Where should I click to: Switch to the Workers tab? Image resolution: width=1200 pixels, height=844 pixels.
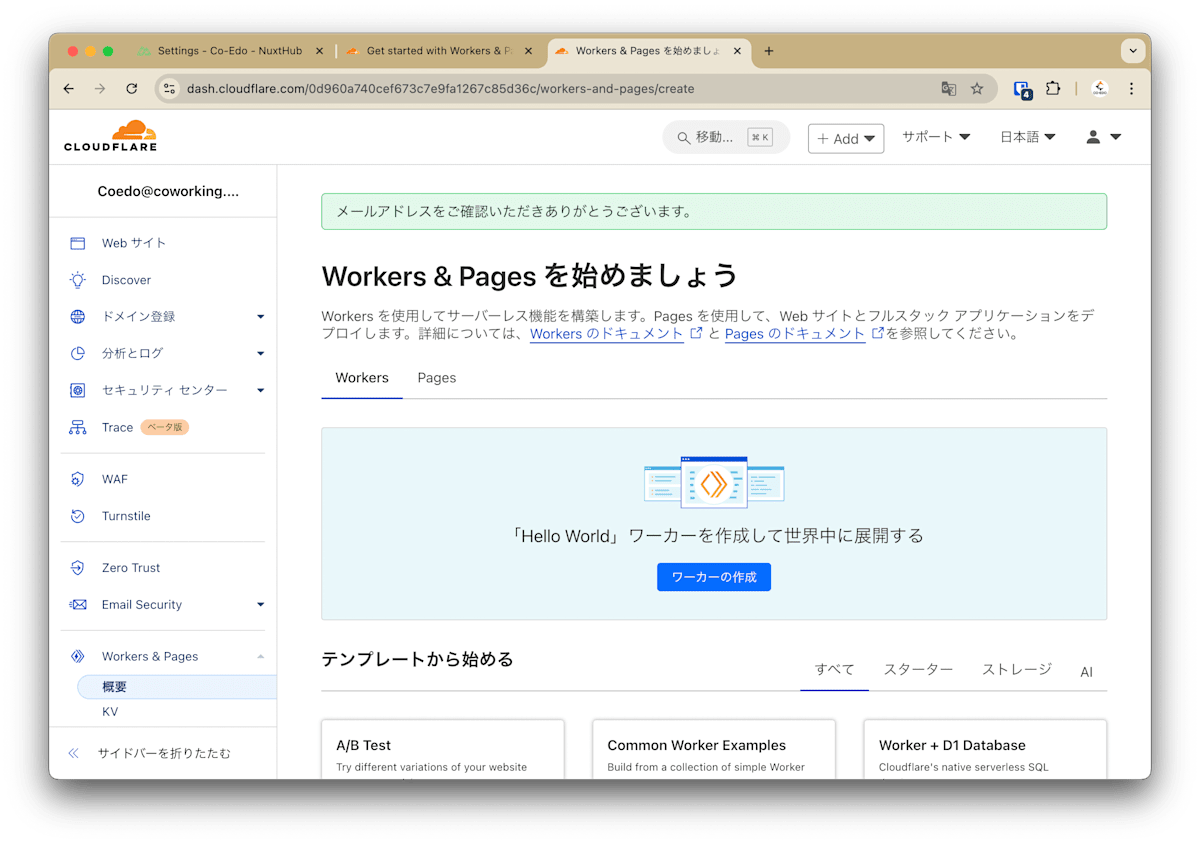point(362,378)
